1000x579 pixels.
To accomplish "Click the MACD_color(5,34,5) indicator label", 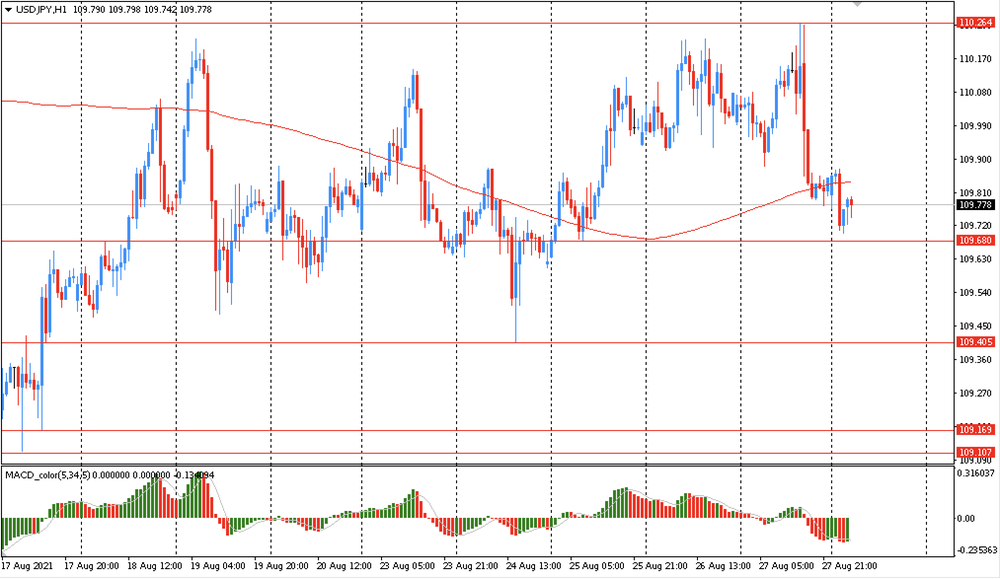I will tap(48, 475).
